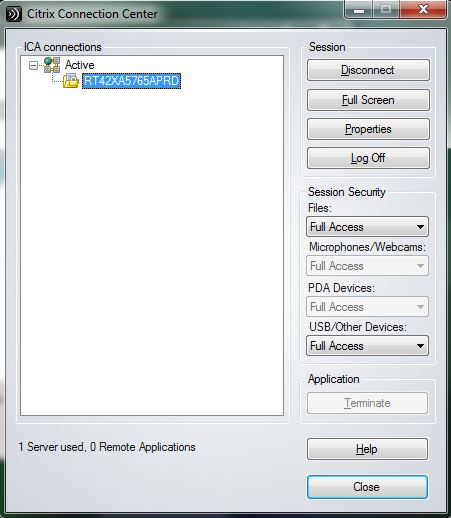This screenshot has height=518, width=451.
Task: Open the PDA Devices access dropdown
Action: point(367,306)
